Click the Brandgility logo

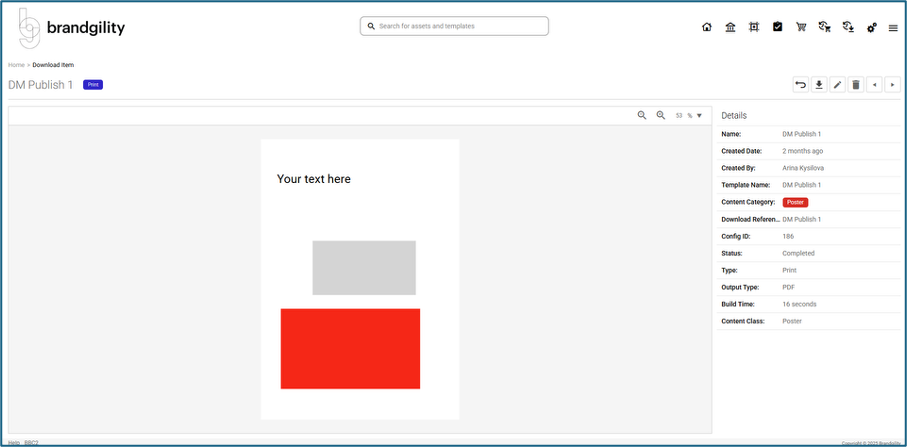coord(72,28)
